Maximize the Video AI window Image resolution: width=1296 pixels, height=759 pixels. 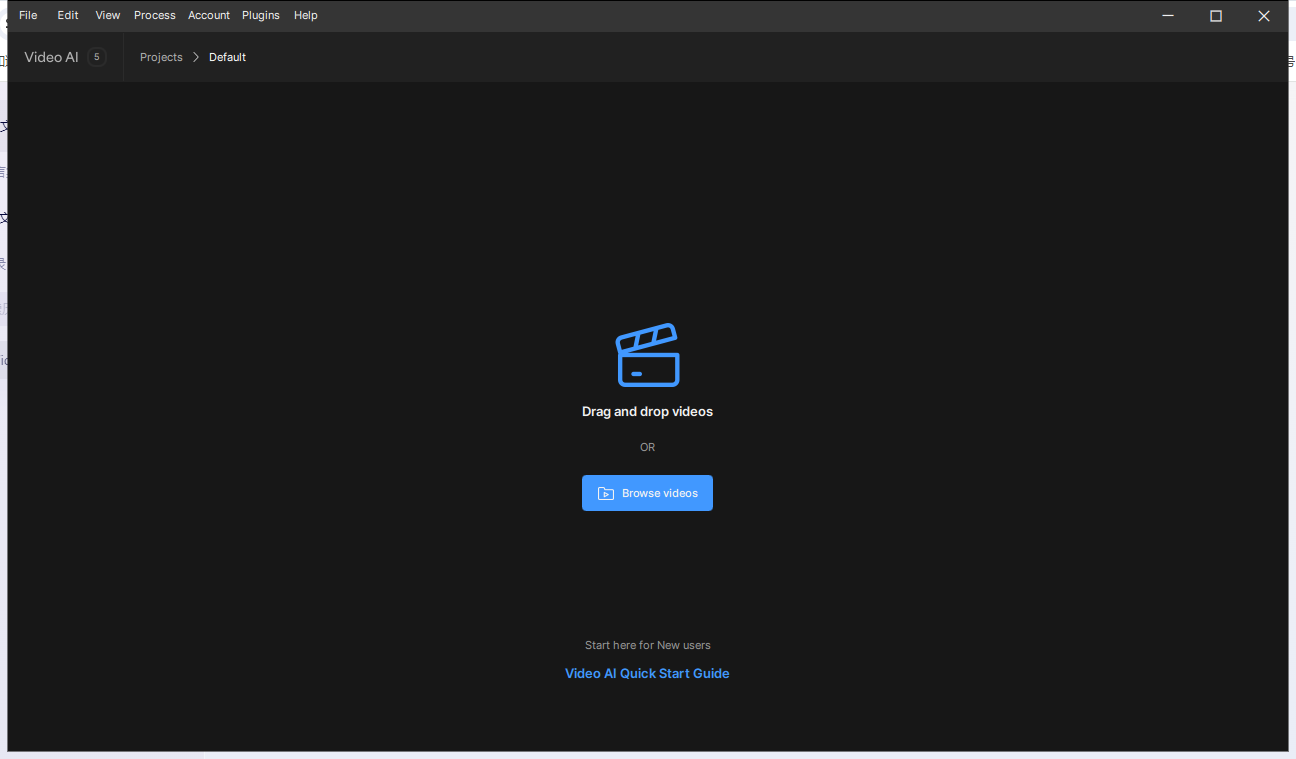1215,15
